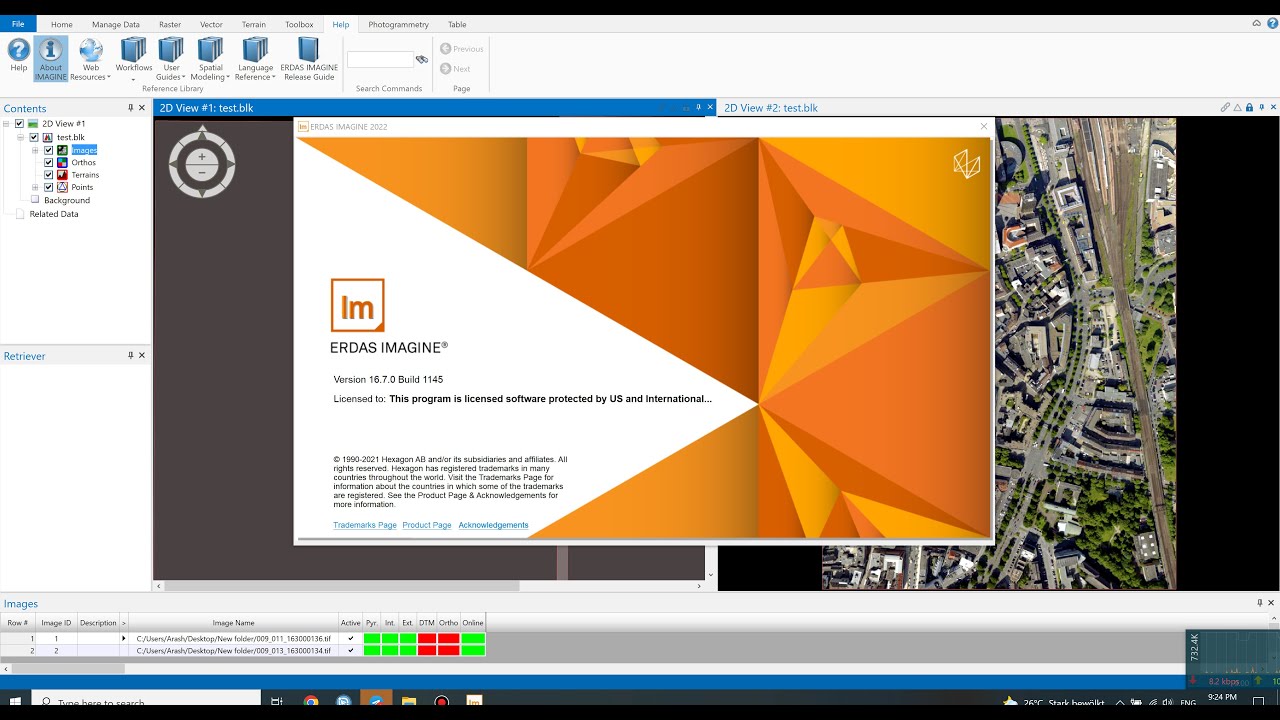
Task: Uncheck the Terrains layer checkbox
Action: coord(49,175)
